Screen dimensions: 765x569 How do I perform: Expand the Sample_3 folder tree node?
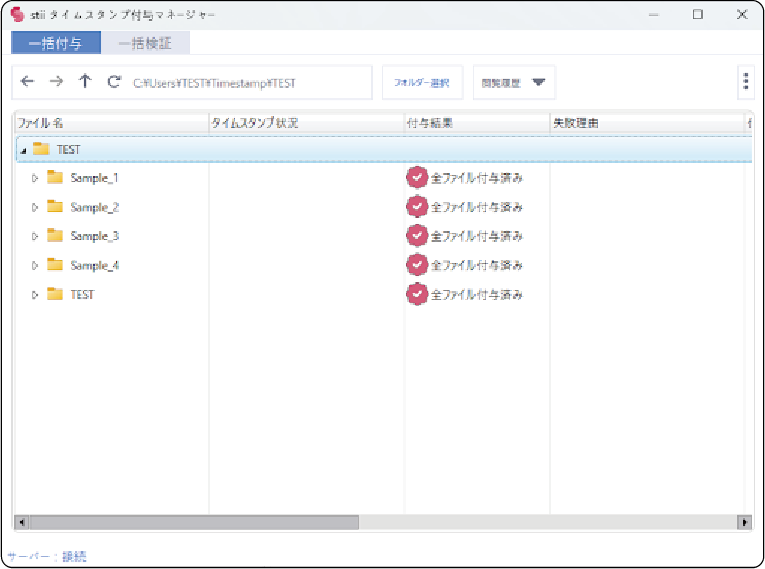tap(35, 236)
